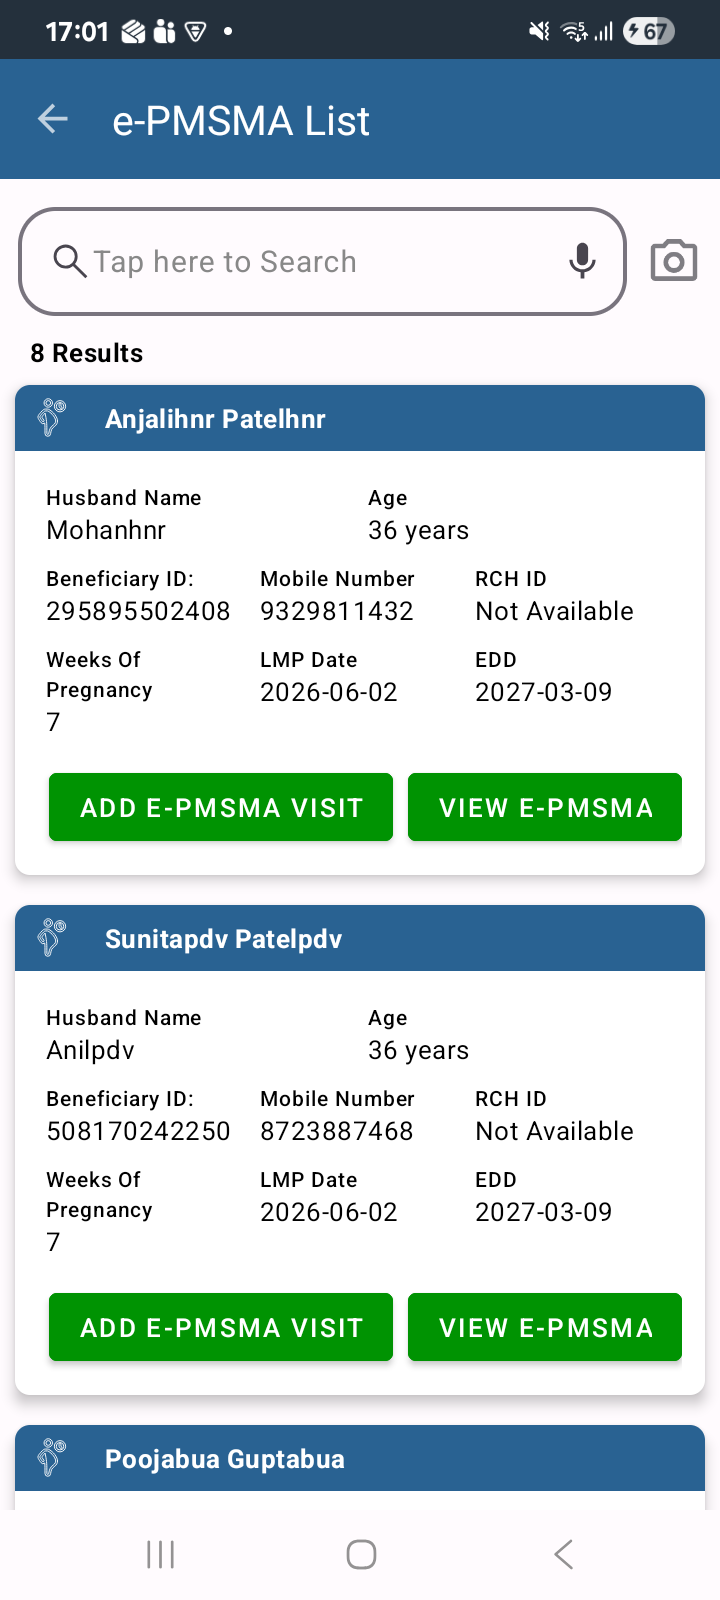Viewport: 720px width, 1600px height.
Task: Tap the back arrow in header
Action: 53,120
